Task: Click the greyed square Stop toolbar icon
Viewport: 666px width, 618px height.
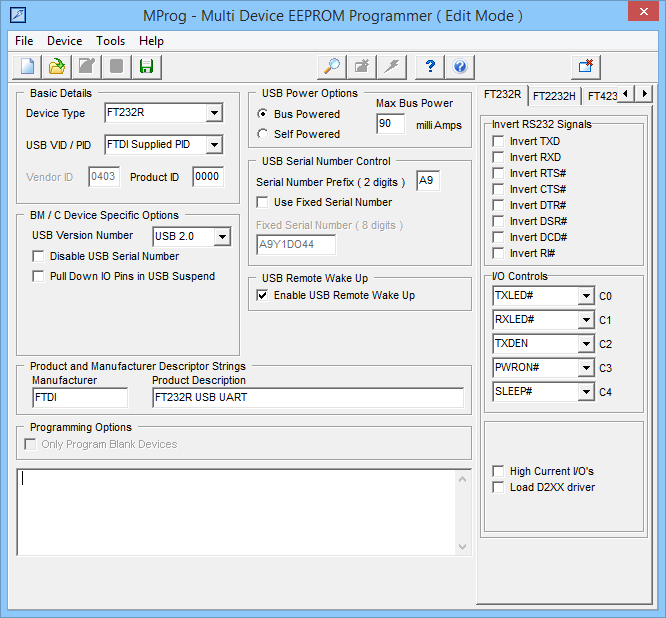Action: pyautogui.click(x=116, y=67)
